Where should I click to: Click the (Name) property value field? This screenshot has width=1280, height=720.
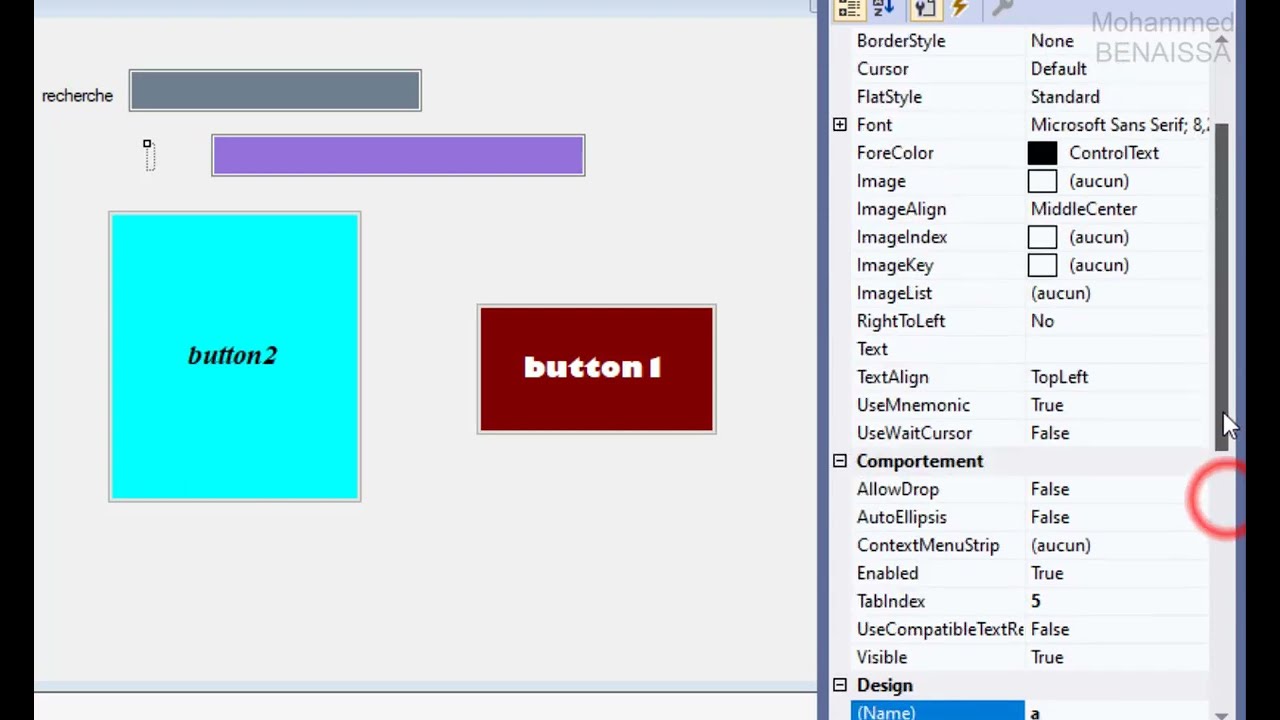1117,712
